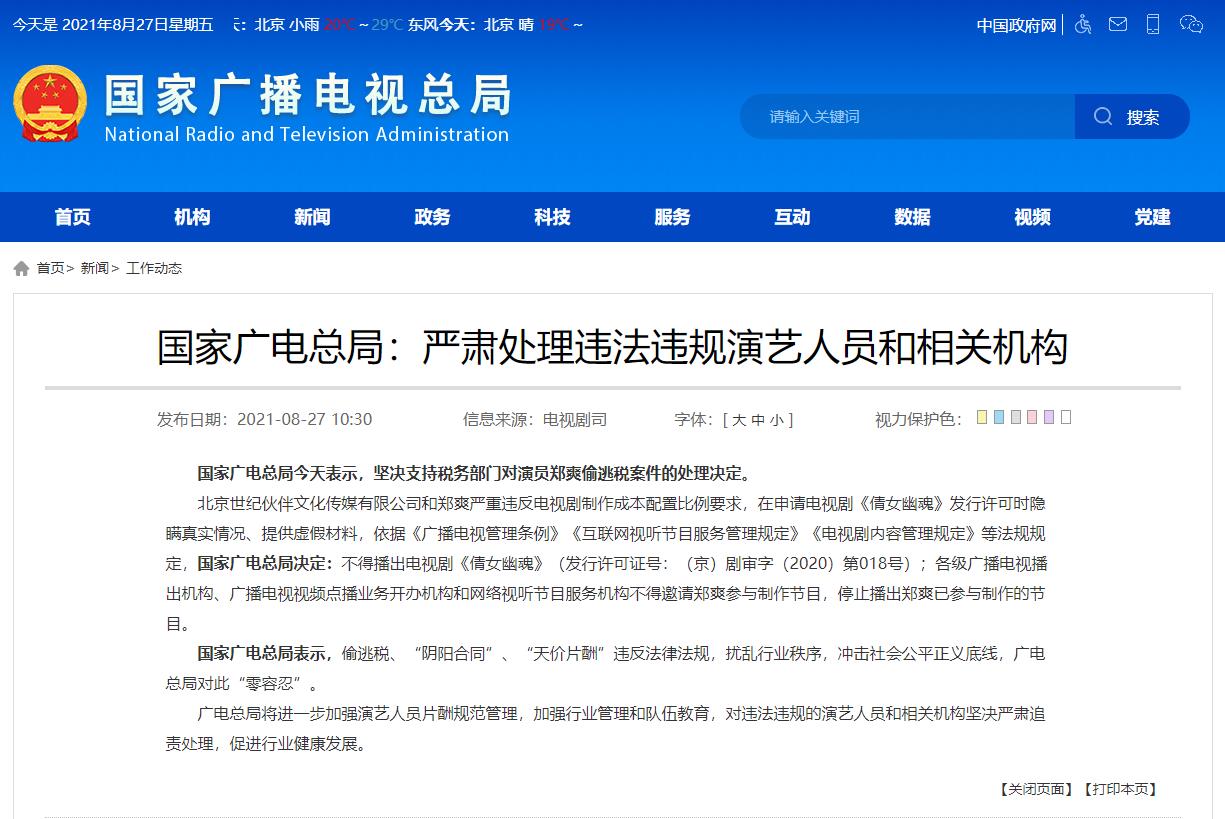
Task: Open the 视频 navigation menu item
Action: (1032, 217)
